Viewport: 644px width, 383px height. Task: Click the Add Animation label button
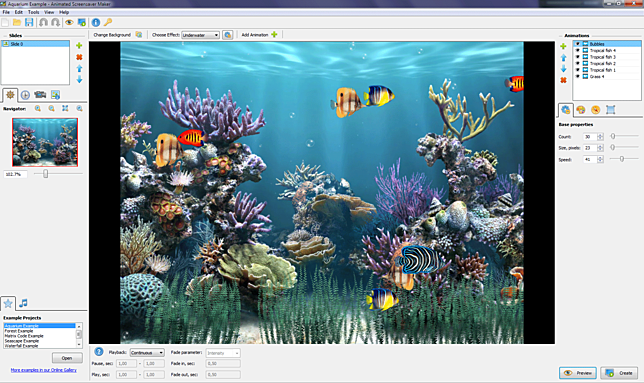pyautogui.click(x=255, y=35)
